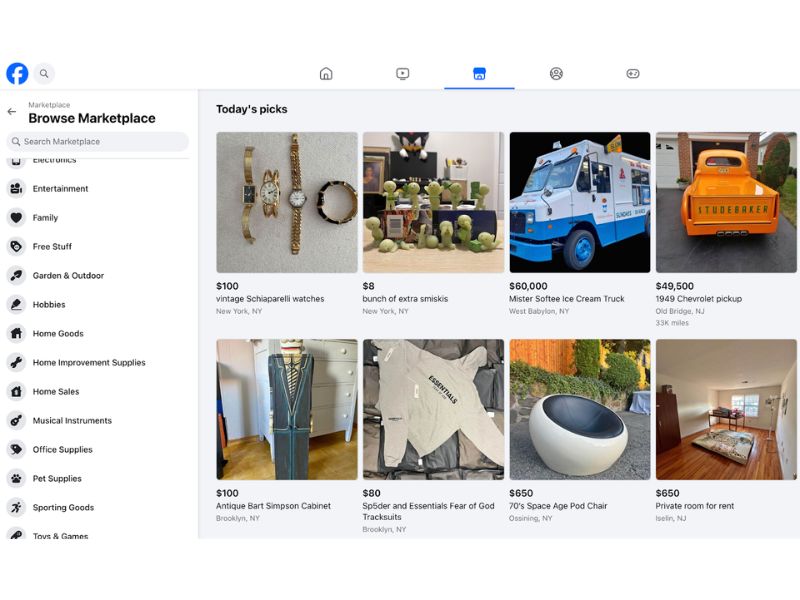Image resolution: width=800 pixels, height=600 pixels.
Task: Click 'Antique Bart Simpson Cabinet' title
Action: pos(273,506)
